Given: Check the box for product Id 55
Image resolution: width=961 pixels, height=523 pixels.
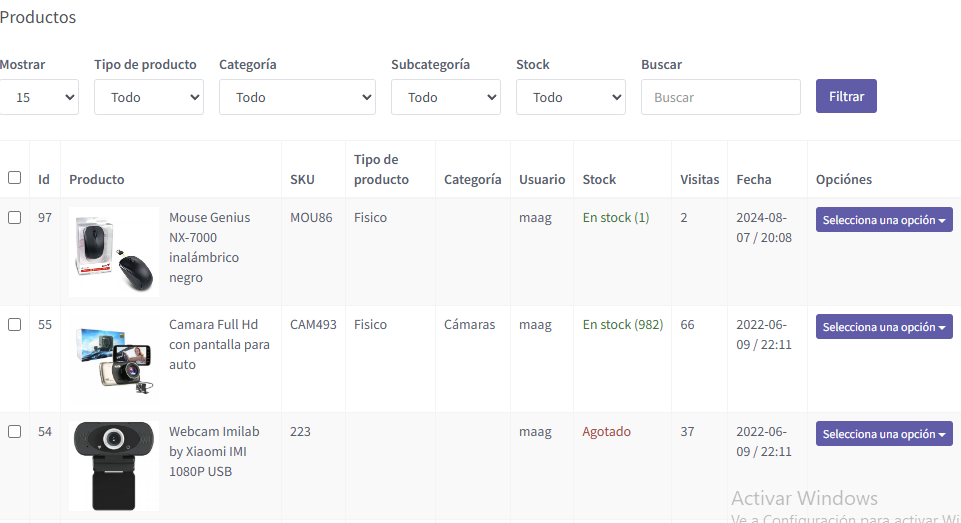Looking at the screenshot, I should [14, 325].
